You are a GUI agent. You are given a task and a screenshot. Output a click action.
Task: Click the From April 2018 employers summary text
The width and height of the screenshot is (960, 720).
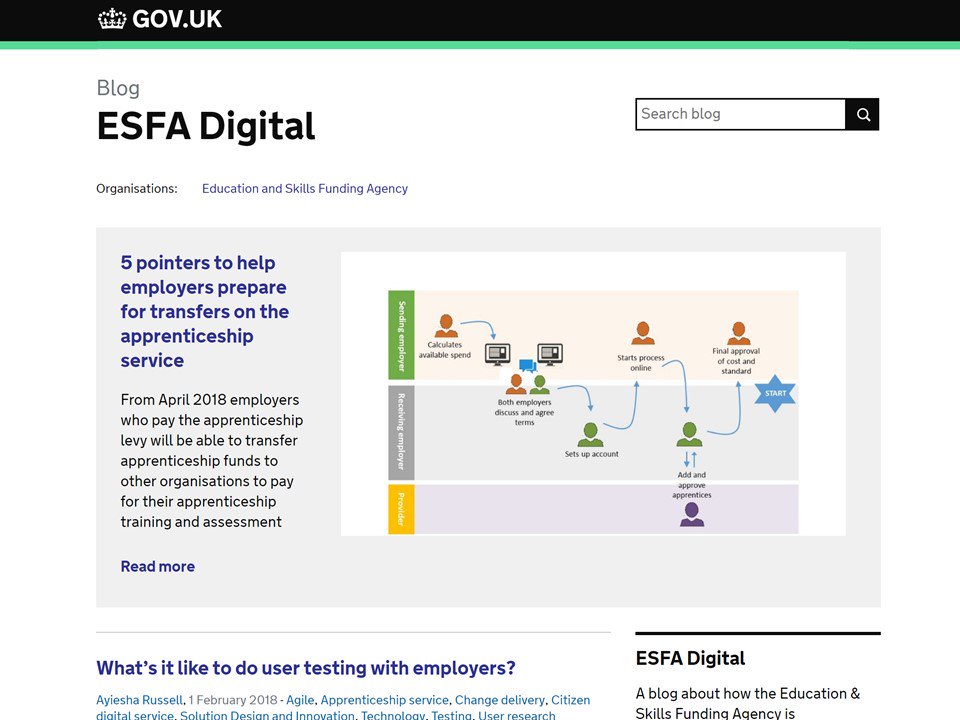[212, 460]
